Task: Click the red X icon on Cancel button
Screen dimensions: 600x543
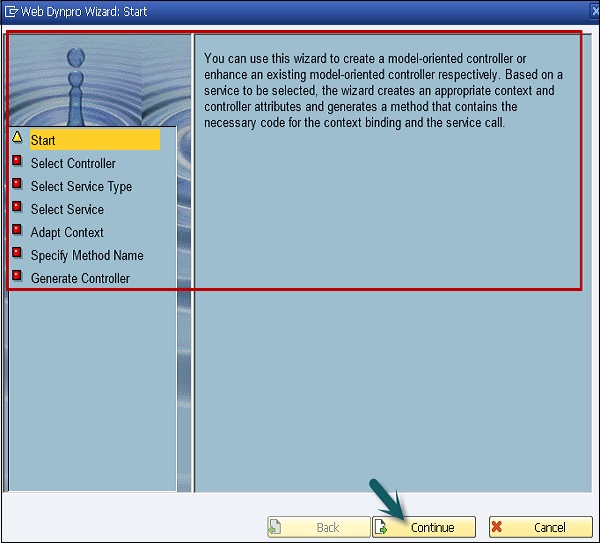Action: 497,526
